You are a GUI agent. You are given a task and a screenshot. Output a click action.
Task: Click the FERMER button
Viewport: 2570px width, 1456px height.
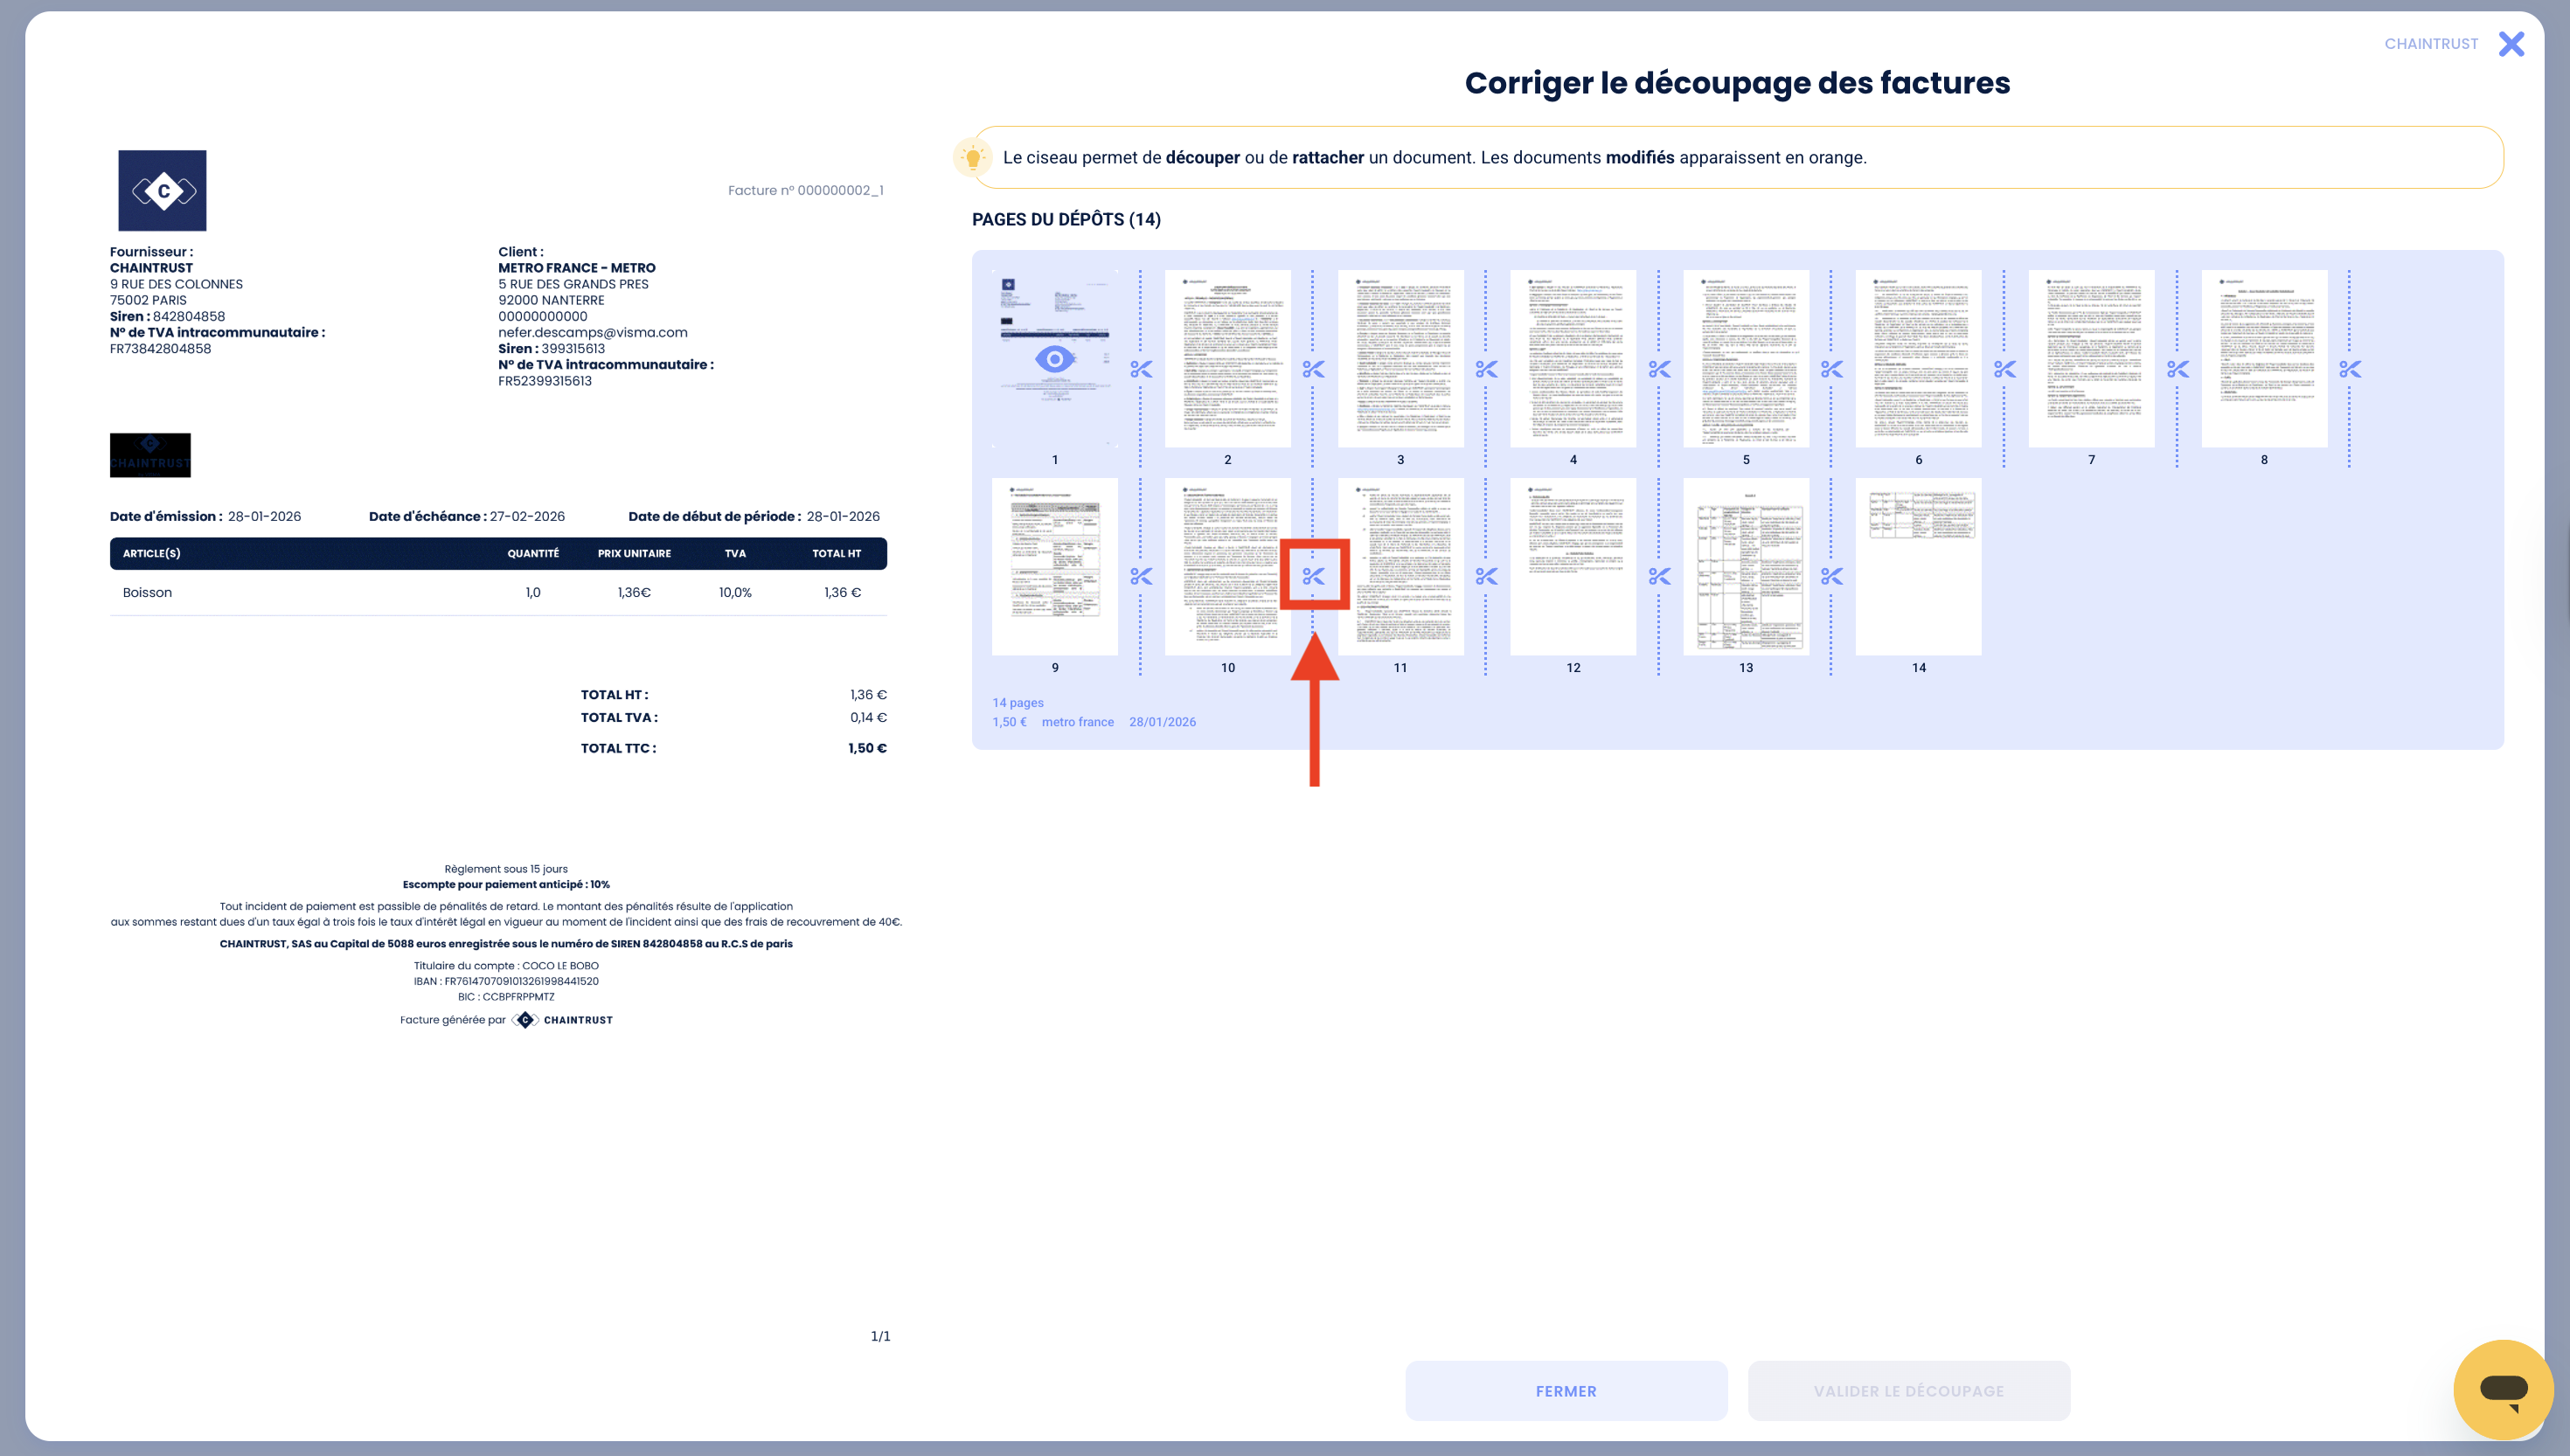pyautogui.click(x=1566, y=1390)
